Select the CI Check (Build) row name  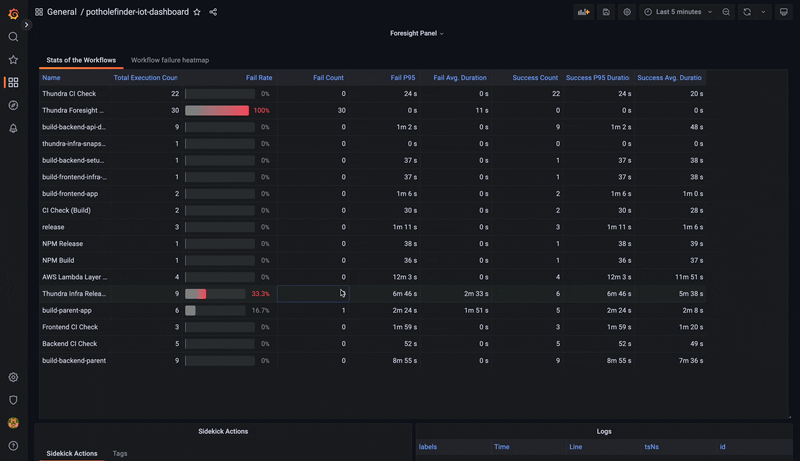click(66, 210)
